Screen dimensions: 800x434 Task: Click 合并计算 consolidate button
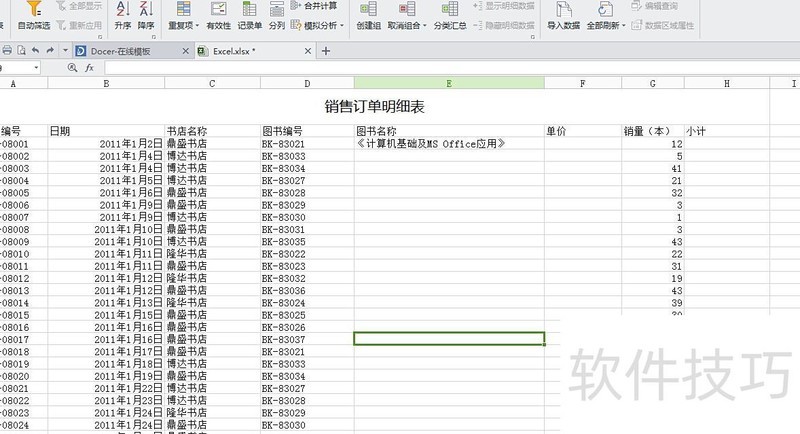tap(315, 6)
